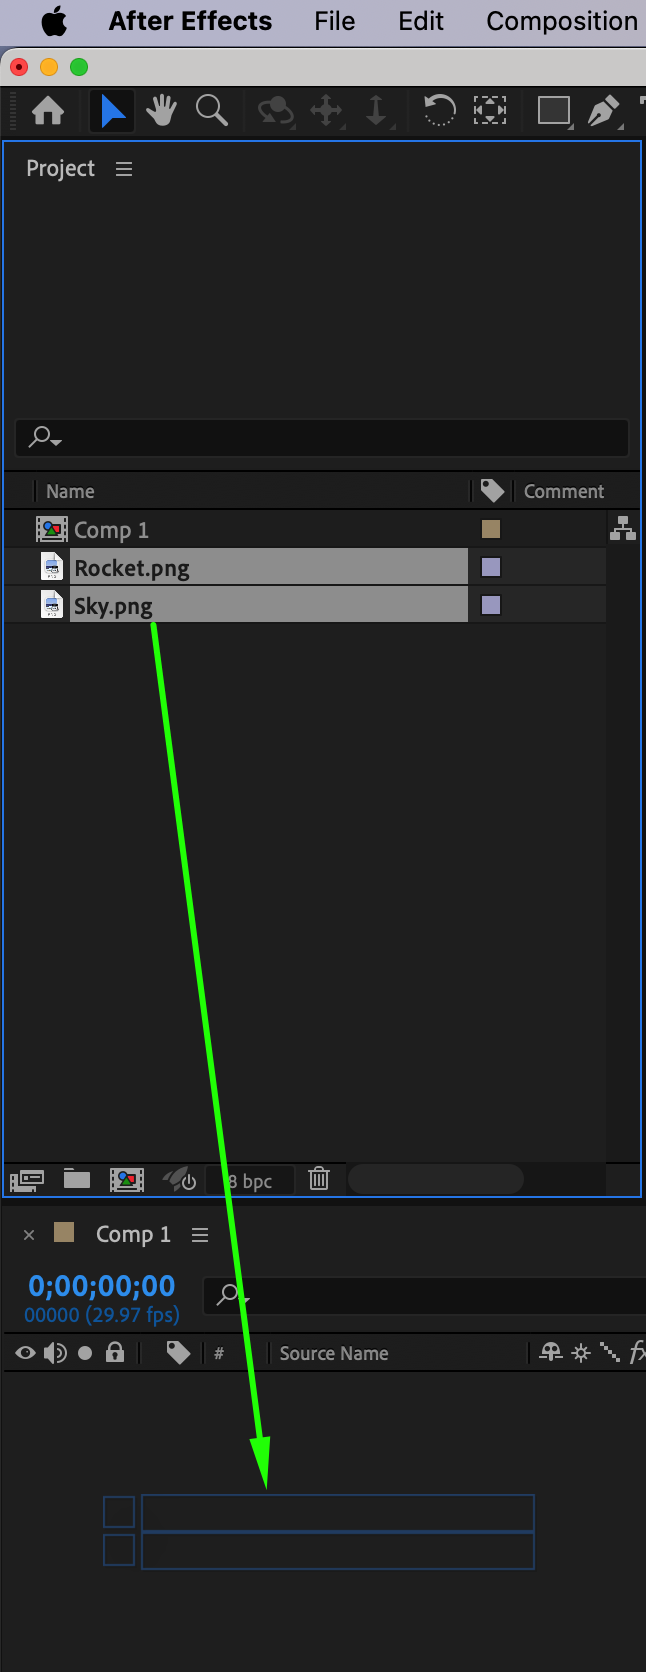Choose the Selection arrow tool
The width and height of the screenshot is (646, 1672).
(112, 110)
